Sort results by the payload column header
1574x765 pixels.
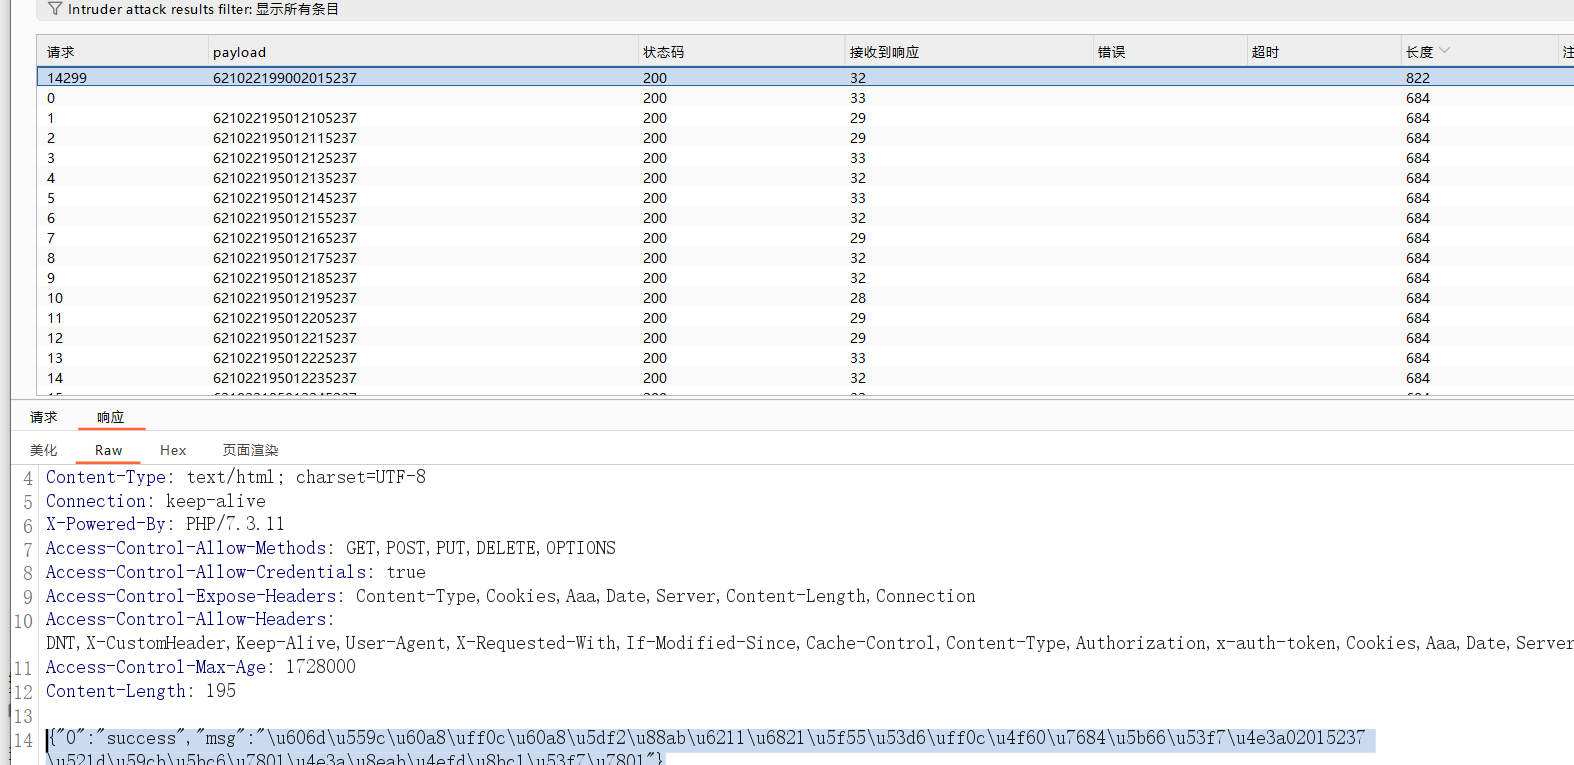click(x=239, y=52)
